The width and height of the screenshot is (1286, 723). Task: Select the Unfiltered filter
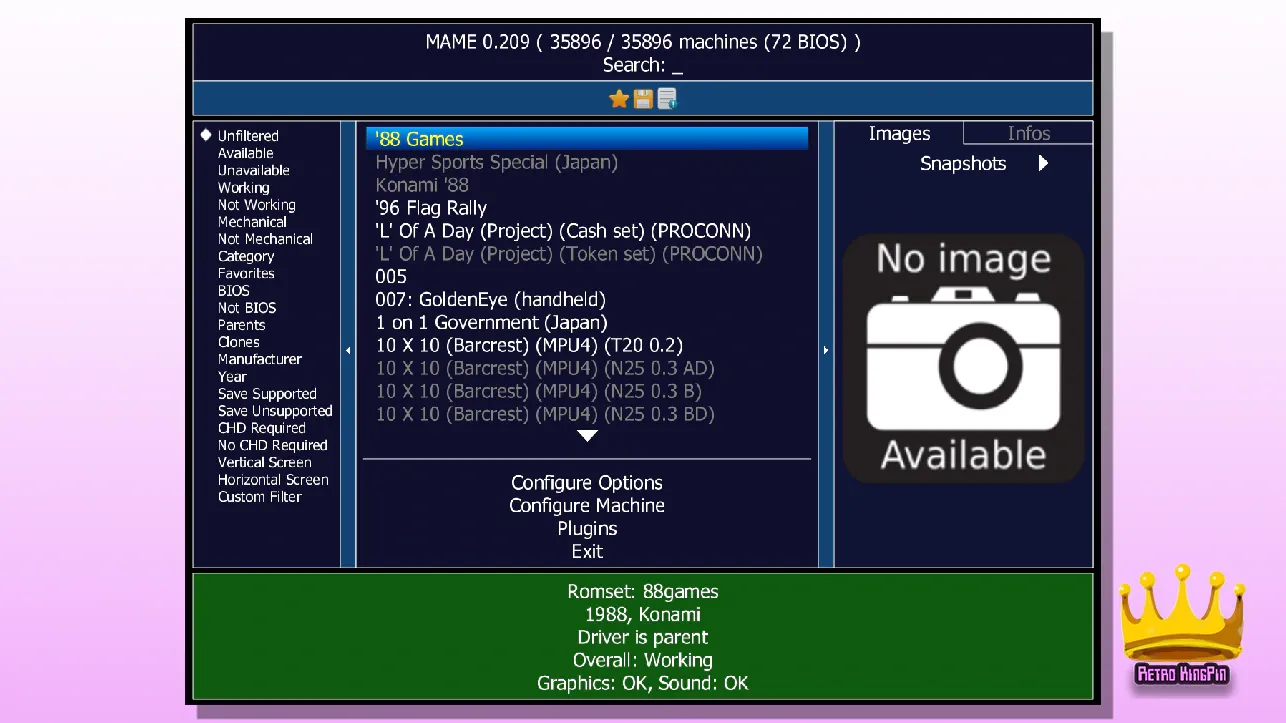248,136
